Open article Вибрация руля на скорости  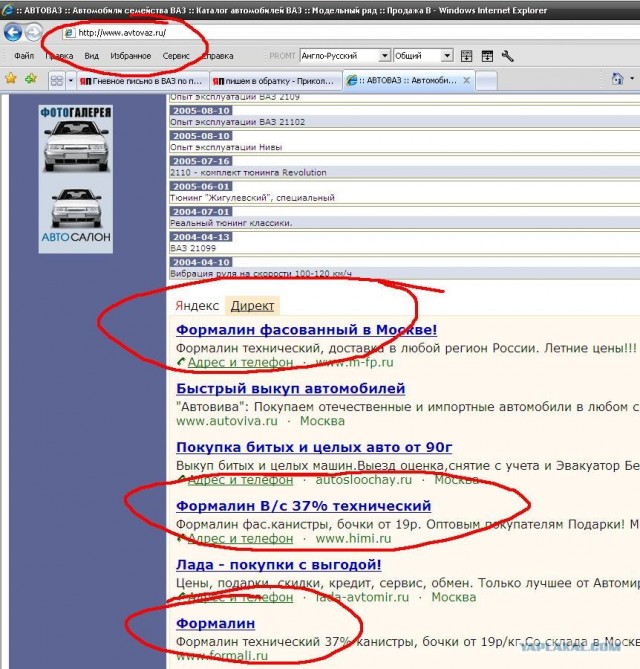click(x=261, y=273)
